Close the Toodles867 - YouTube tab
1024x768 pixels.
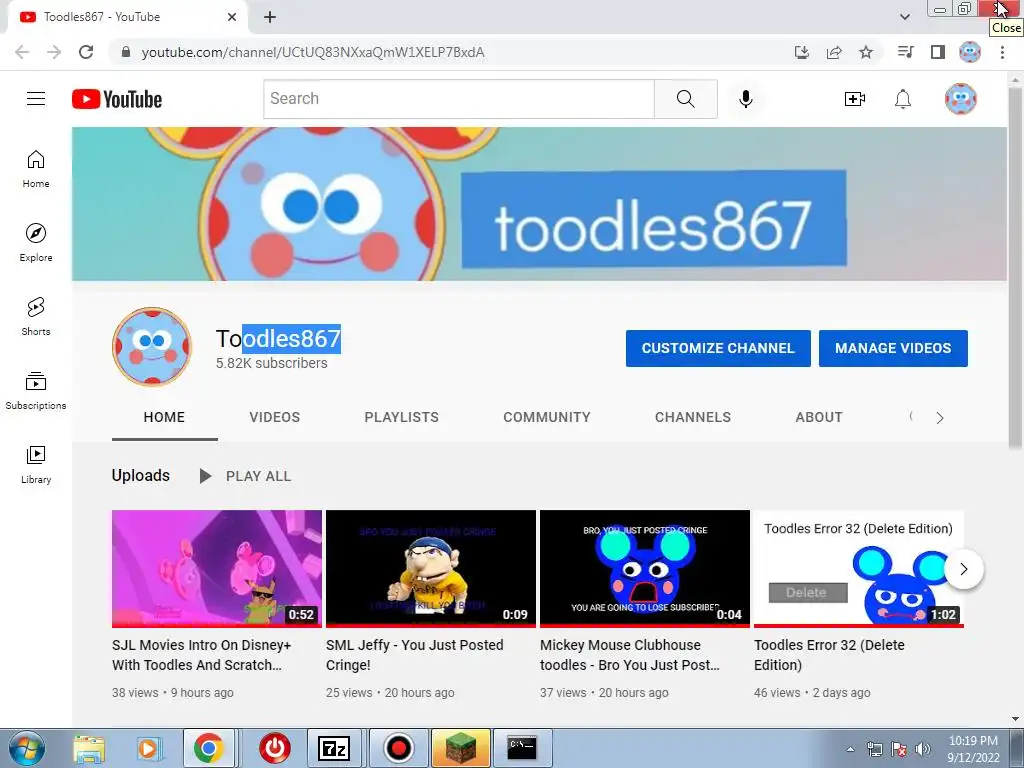click(x=232, y=17)
